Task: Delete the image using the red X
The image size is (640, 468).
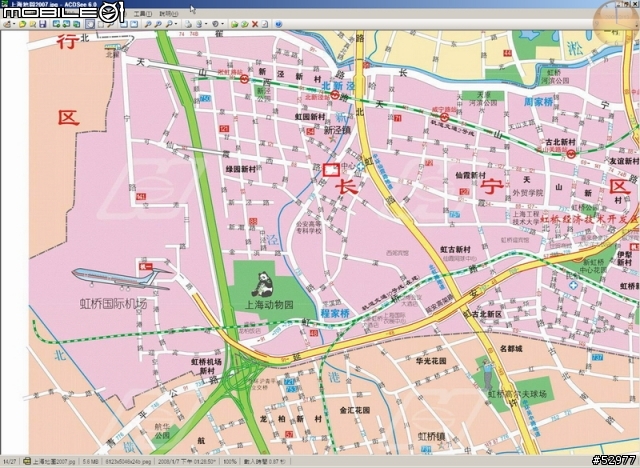Action: click(x=255, y=24)
